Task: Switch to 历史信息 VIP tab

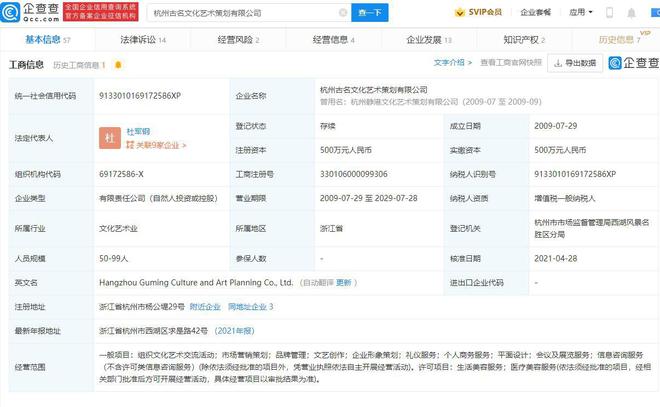Action: pyautogui.click(x=620, y=40)
